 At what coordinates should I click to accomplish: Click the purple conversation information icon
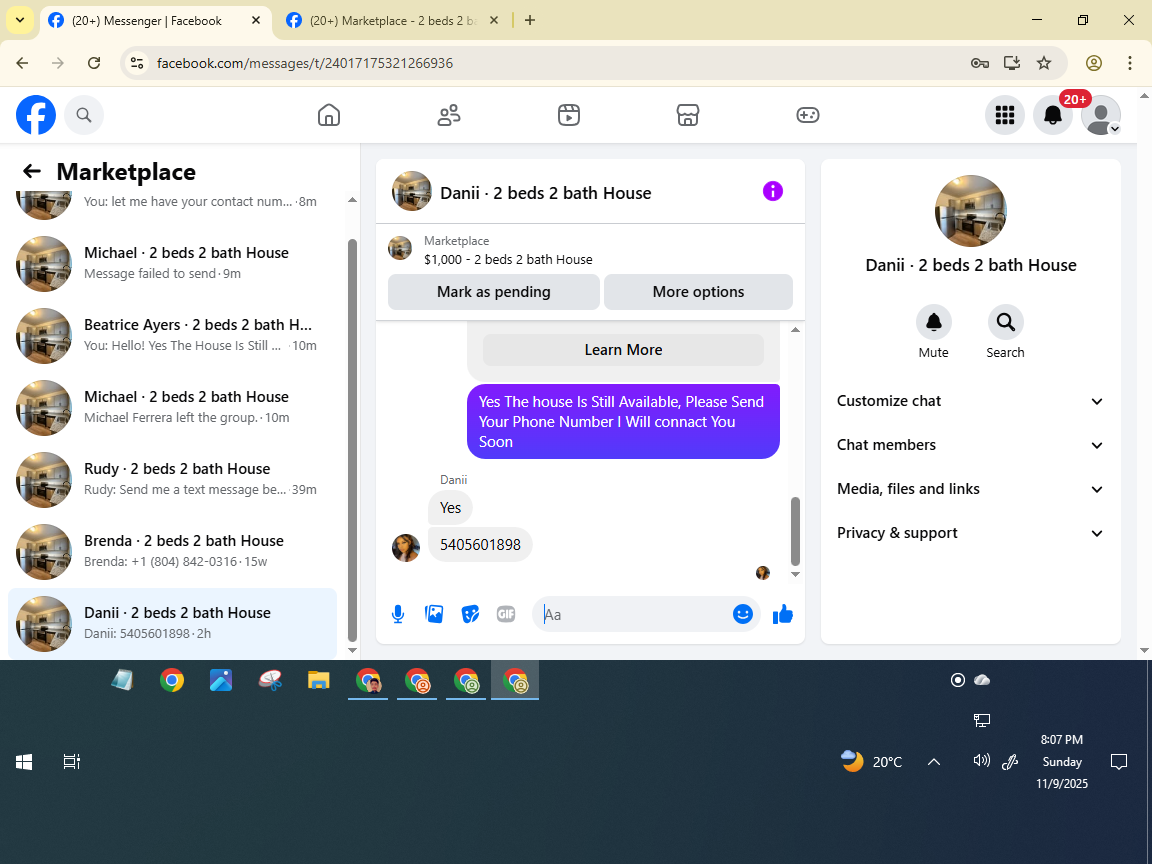click(x=772, y=191)
